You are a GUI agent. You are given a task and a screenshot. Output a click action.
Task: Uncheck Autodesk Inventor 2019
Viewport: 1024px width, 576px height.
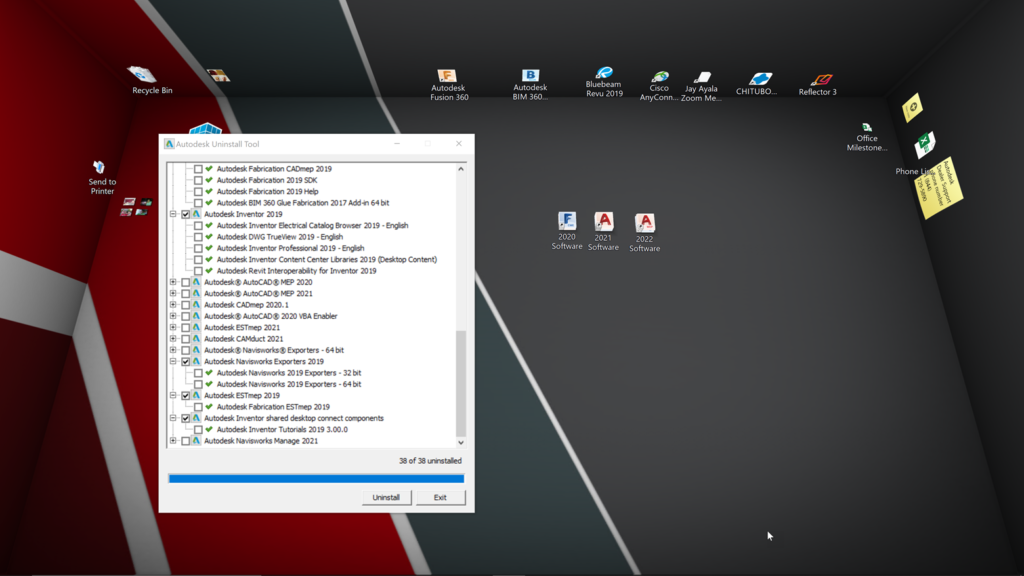point(184,212)
